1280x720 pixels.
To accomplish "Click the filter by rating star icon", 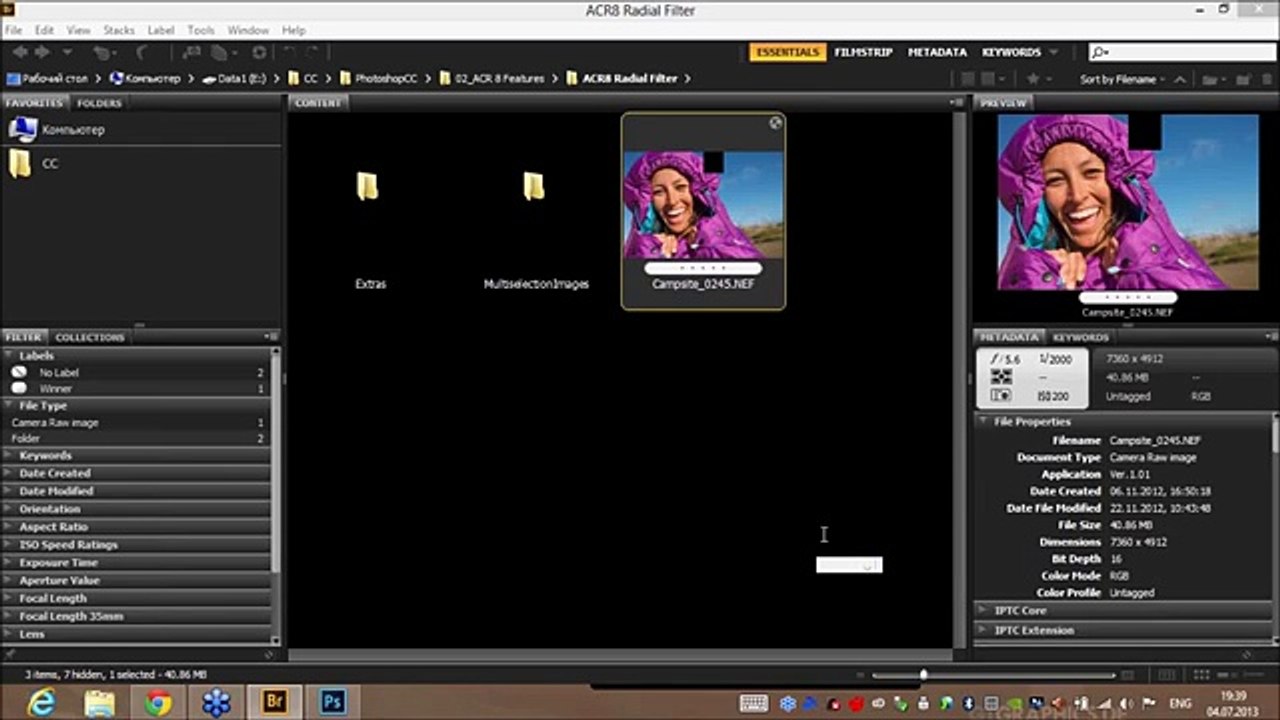I will tap(1034, 79).
